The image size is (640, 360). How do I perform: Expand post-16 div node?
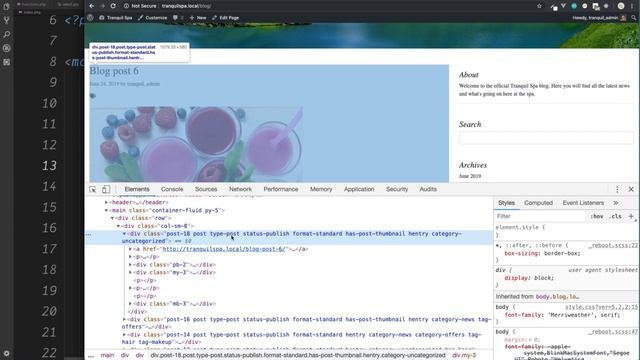pos(124,320)
